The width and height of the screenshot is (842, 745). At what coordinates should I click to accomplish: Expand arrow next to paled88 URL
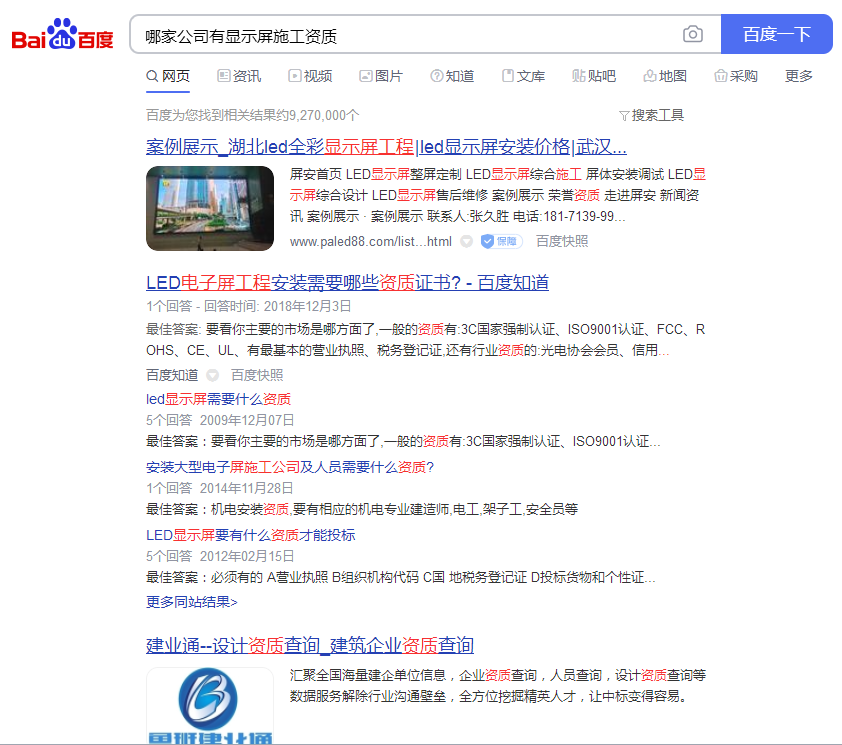pyautogui.click(x=467, y=242)
